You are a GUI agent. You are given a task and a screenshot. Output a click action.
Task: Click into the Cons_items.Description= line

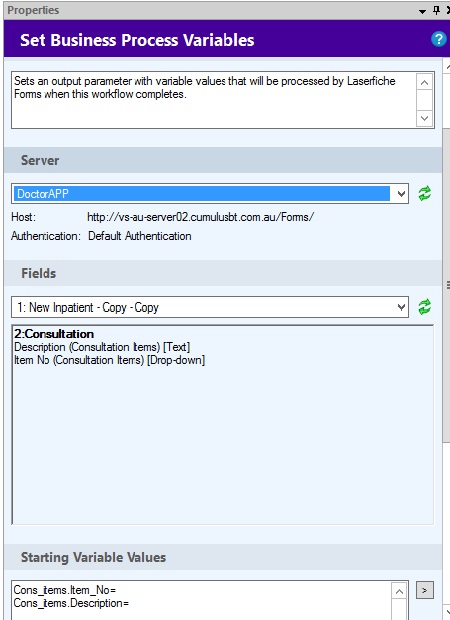coord(71,603)
